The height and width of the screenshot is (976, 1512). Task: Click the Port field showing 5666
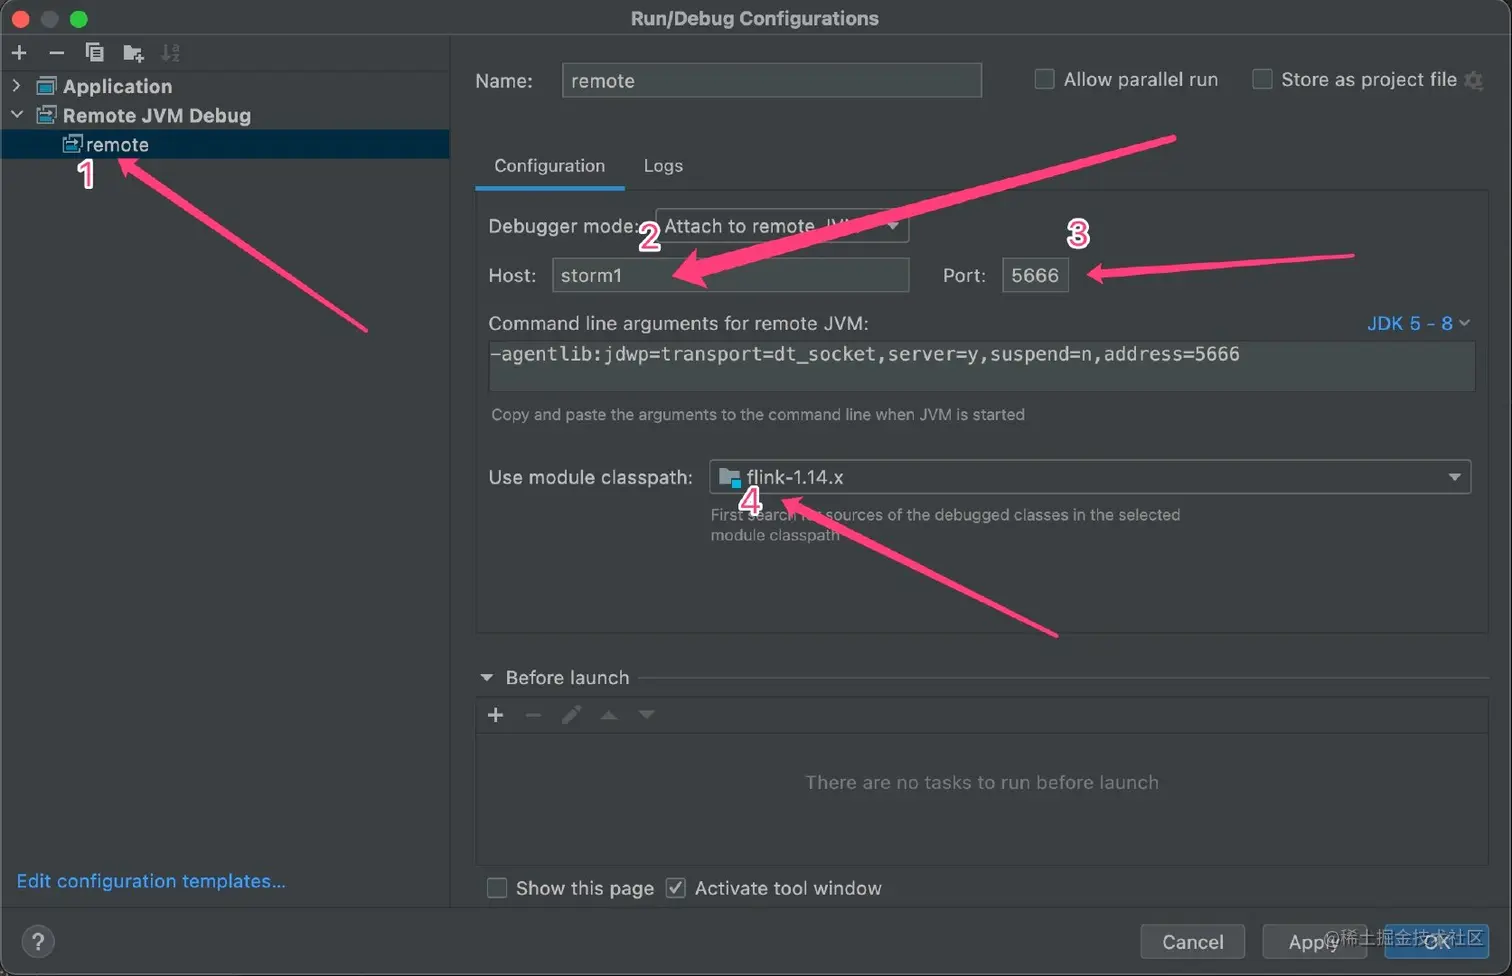[x=1035, y=275]
